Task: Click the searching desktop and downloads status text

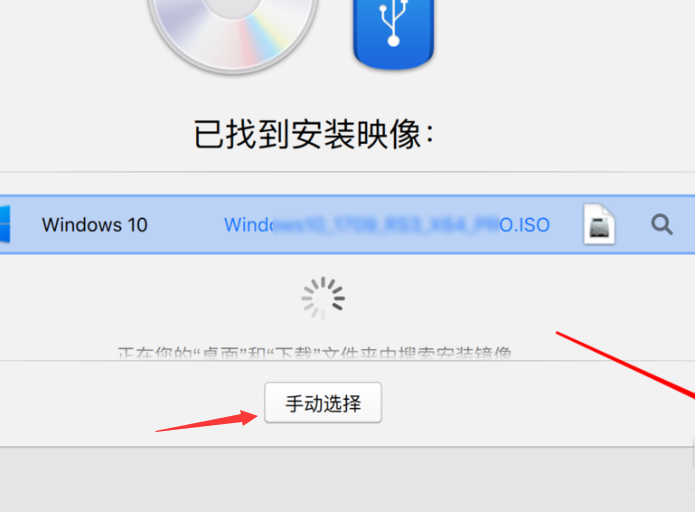Action: (314, 353)
